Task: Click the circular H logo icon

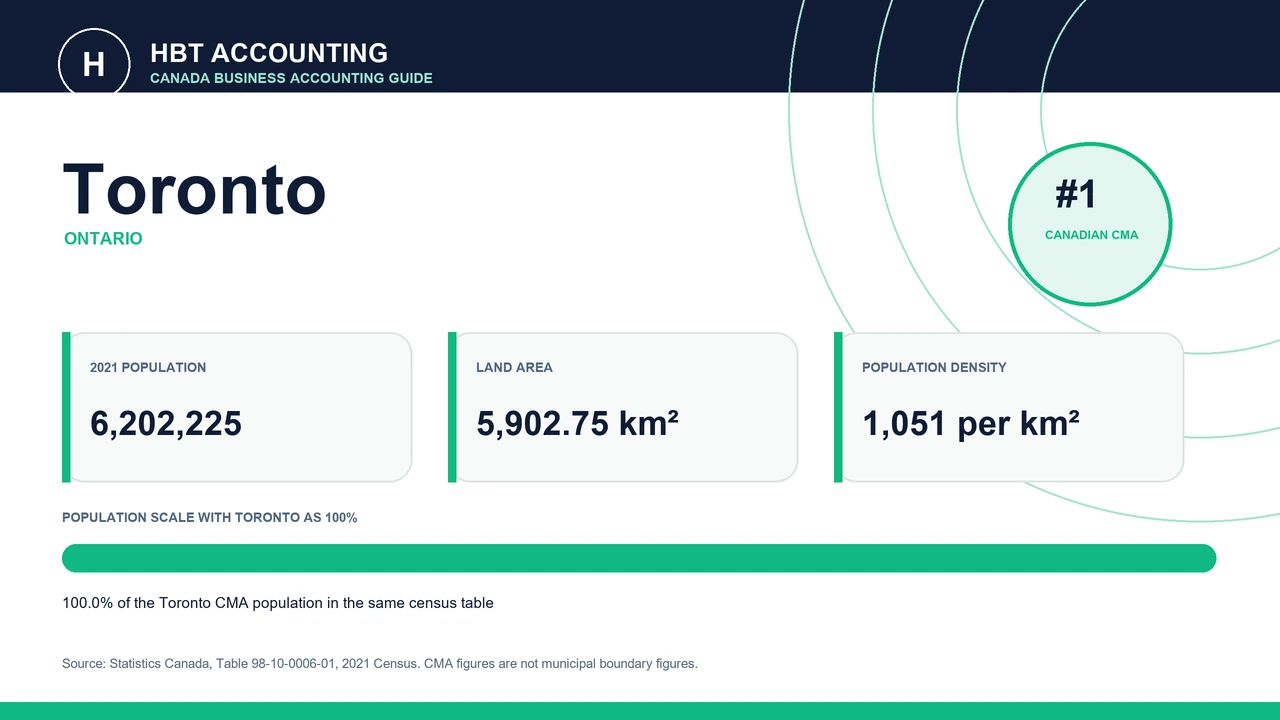Action: (94, 64)
